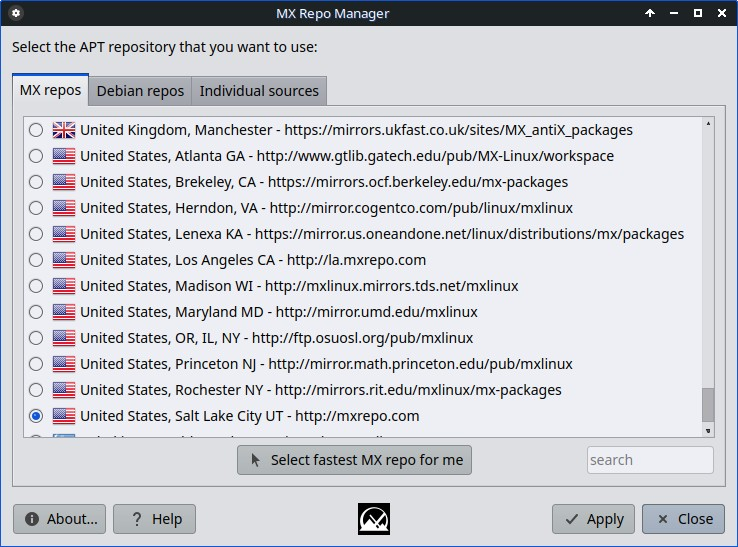This screenshot has width=738, height=547.
Task: Click the window menu icon in title bar
Action: tap(15, 13)
